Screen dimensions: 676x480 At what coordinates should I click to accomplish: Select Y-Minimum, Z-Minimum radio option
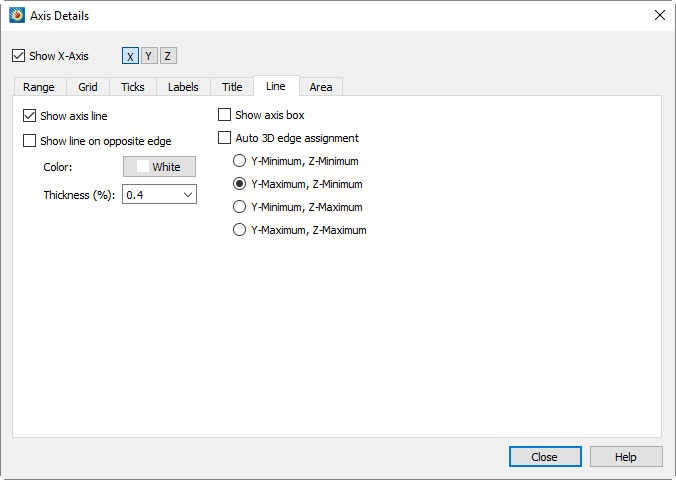click(x=239, y=161)
